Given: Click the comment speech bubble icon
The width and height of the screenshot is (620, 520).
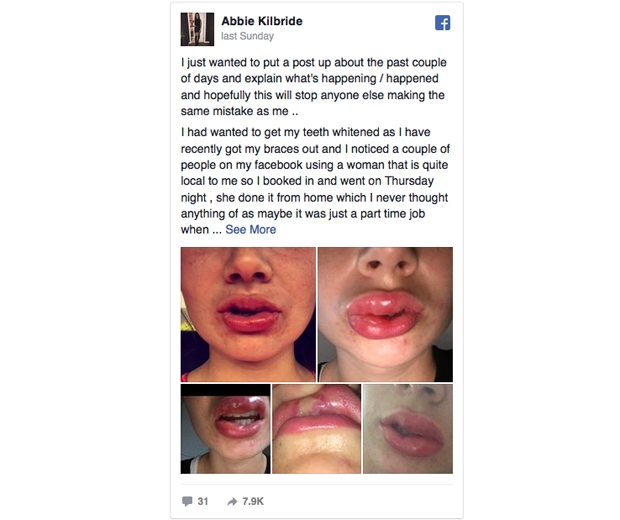Looking at the screenshot, I should point(187,501).
